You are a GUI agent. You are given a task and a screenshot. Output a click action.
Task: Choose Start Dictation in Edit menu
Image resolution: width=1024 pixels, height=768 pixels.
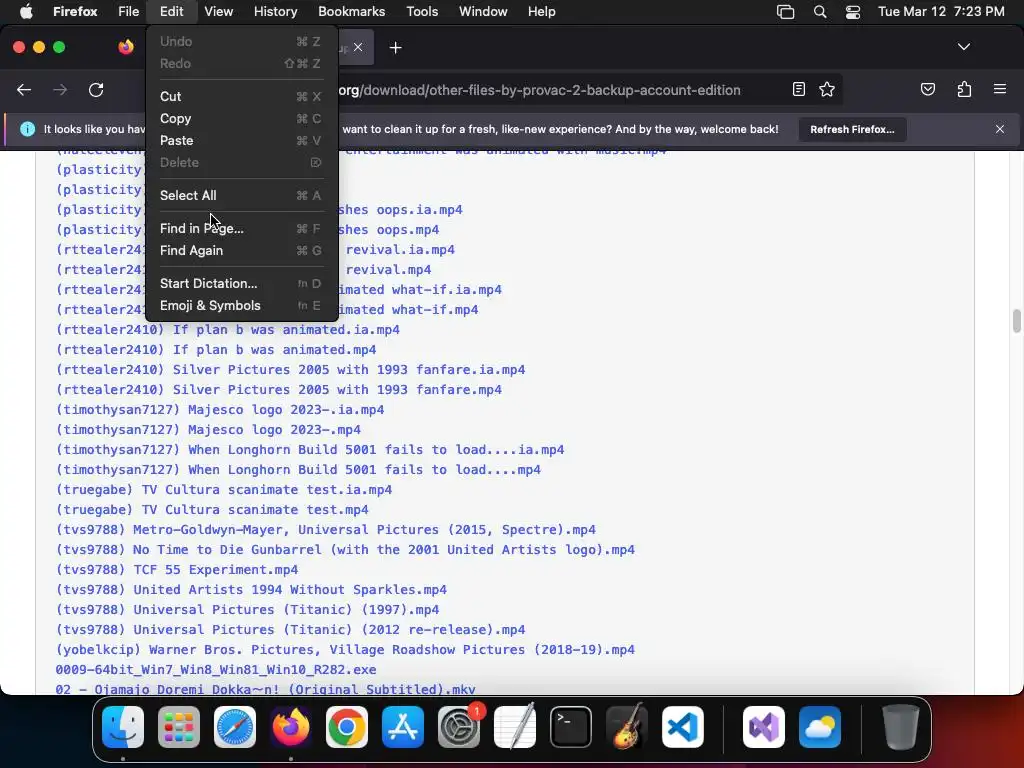(242, 283)
